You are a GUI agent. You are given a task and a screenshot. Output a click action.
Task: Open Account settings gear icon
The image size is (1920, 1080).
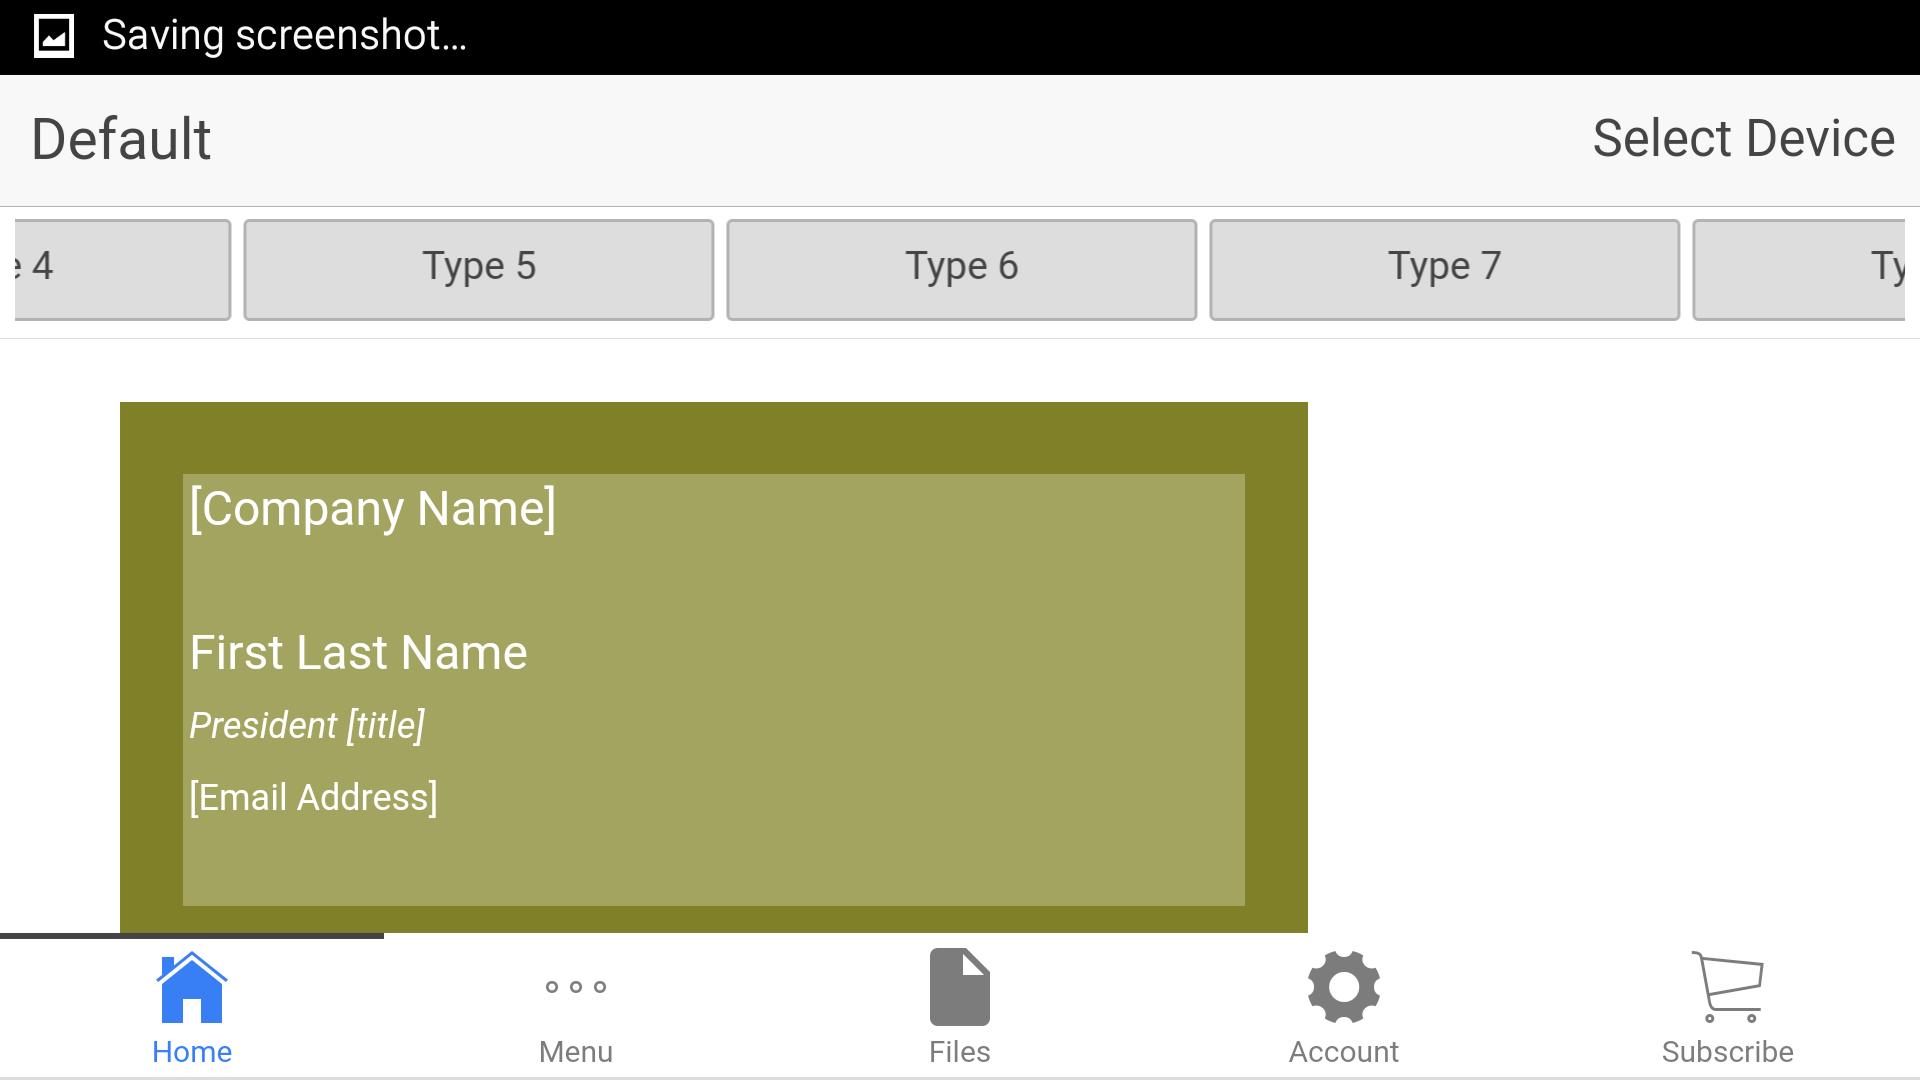tap(1344, 987)
